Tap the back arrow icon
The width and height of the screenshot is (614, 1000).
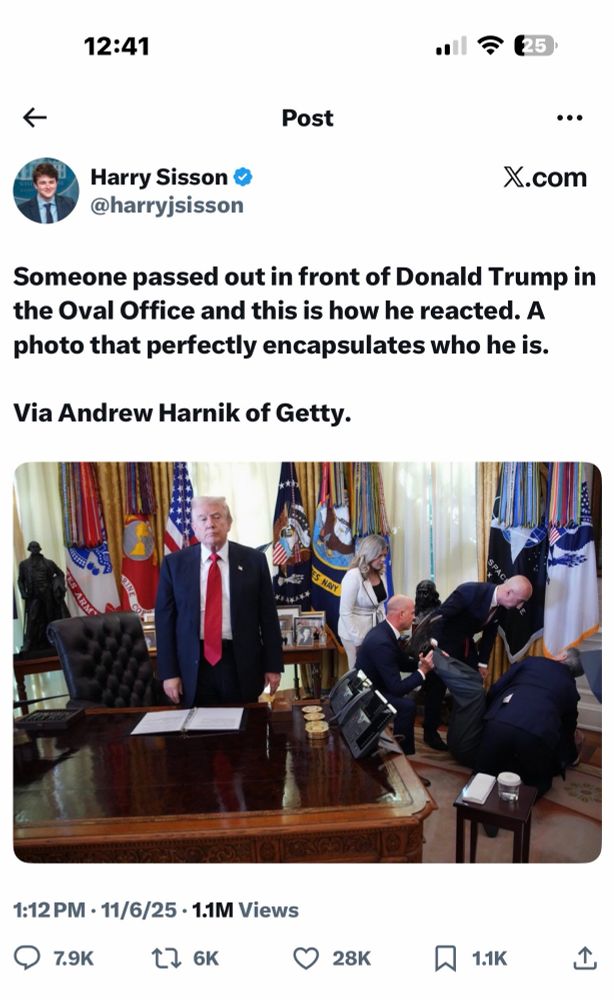34,117
